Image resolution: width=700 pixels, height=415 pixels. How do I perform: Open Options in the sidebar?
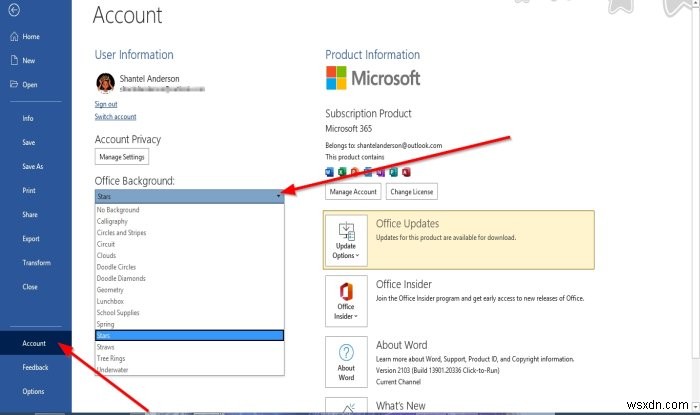[33, 391]
